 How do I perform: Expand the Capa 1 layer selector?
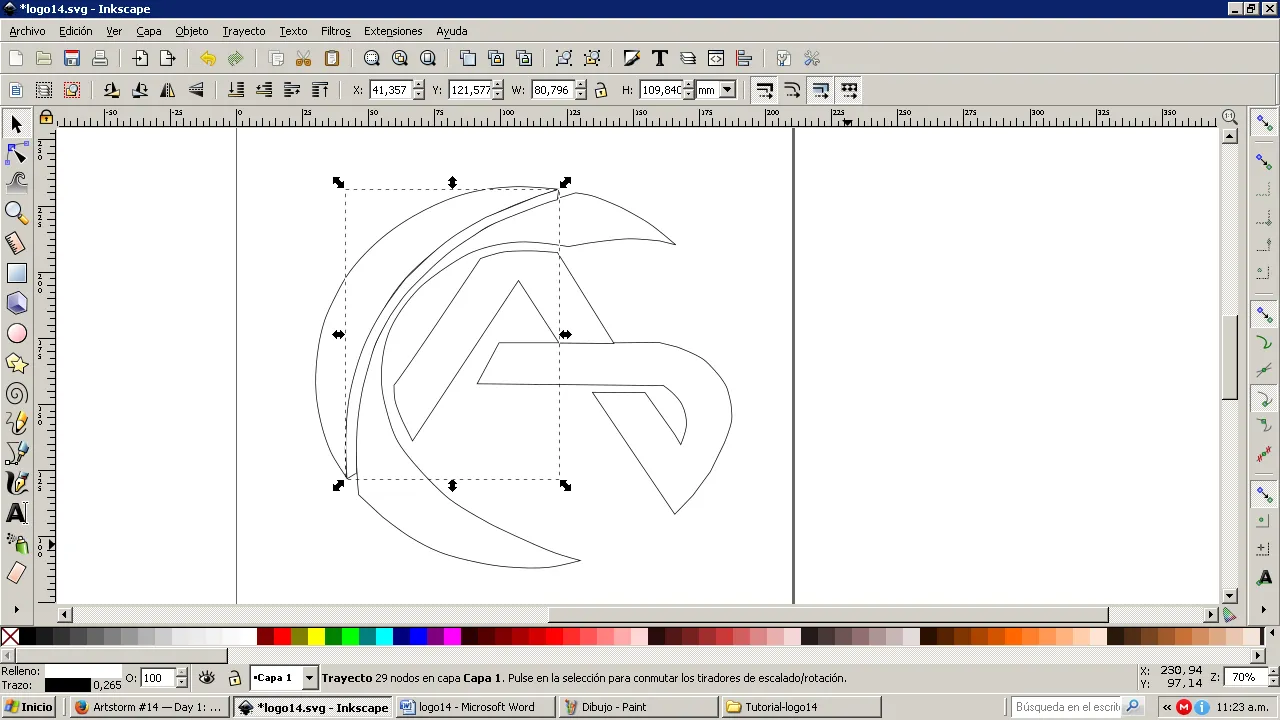(309, 678)
